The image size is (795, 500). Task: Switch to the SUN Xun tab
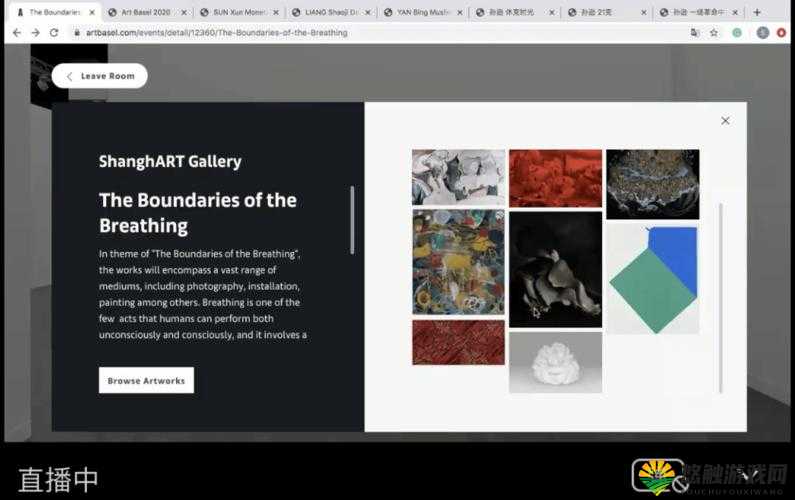pyautogui.click(x=238, y=12)
